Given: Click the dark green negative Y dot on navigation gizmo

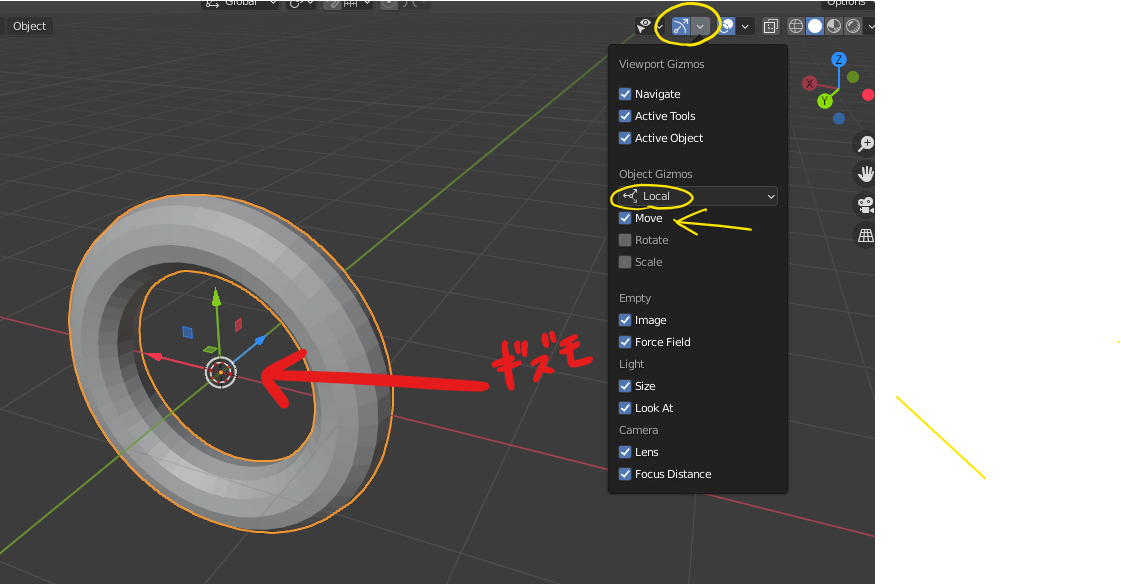Looking at the screenshot, I should (853, 76).
